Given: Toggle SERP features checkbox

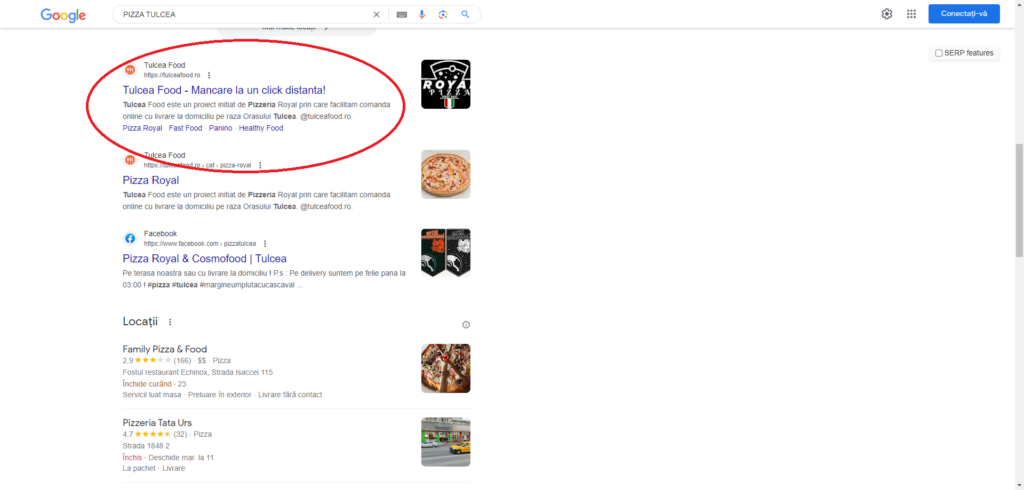Looking at the screenshot, I should pyautogui.click(x=938, y=53).
